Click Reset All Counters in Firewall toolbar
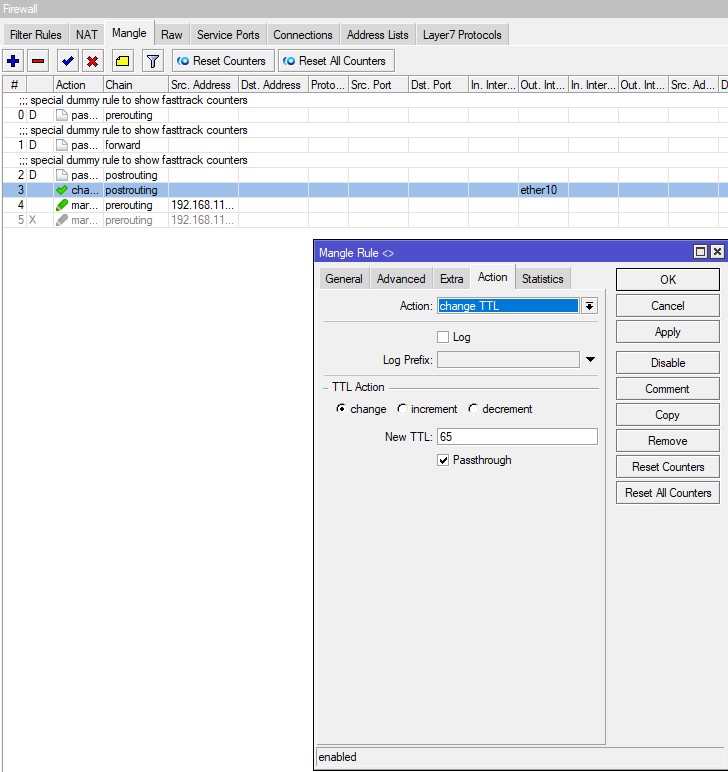This screenshot has width=728, height=772. click(336, 61)
